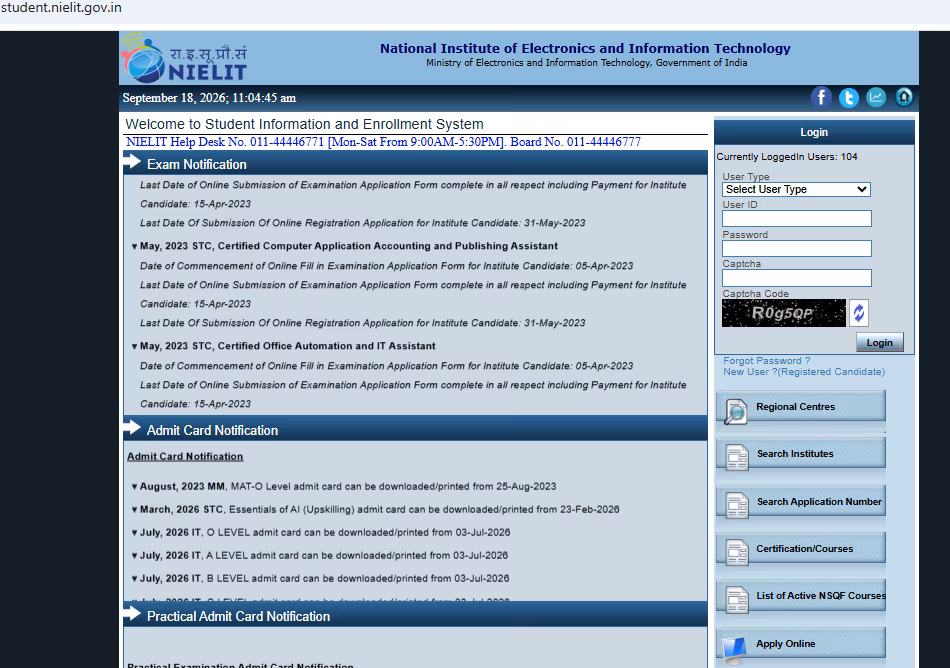This screenshot has height=668, width=950.
Task: Refresh the captcha code image
Action: click(859, 313)
